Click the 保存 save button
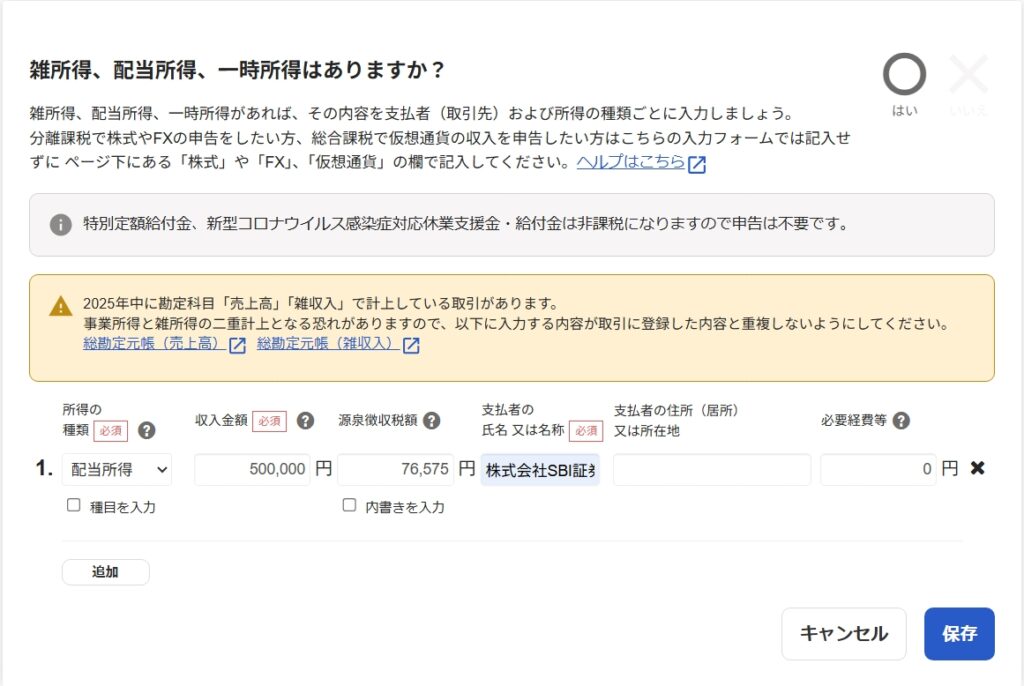Screen dimensions: 1024x686 [x=959, y=634]
